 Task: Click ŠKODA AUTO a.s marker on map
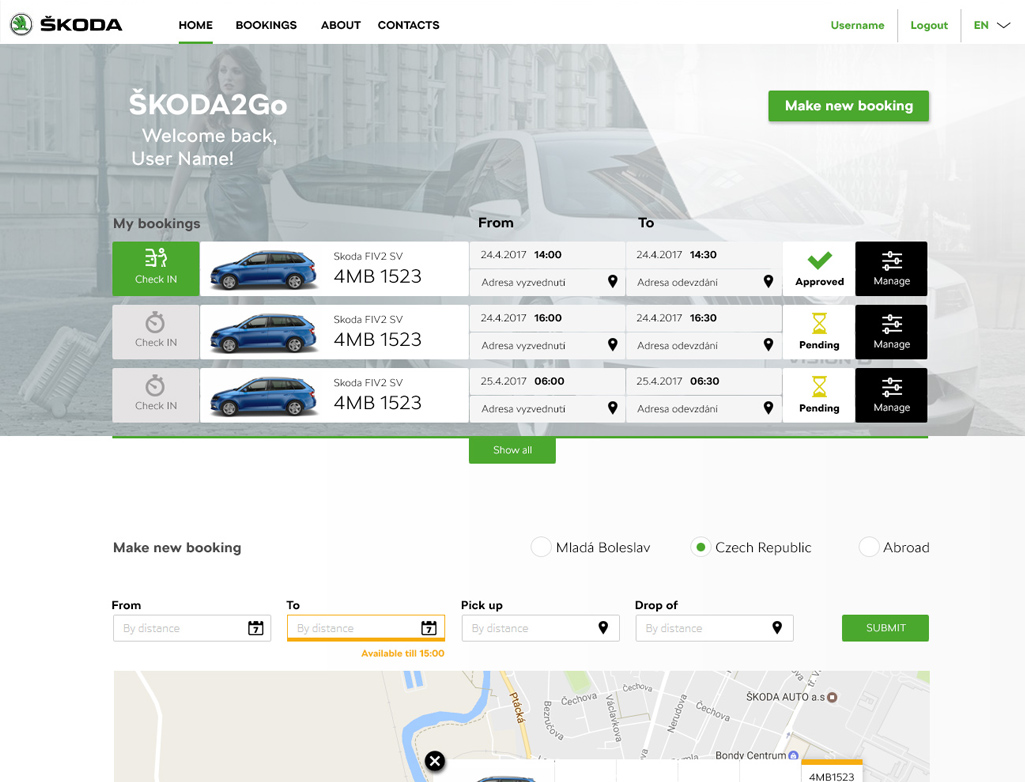(832, 698)
